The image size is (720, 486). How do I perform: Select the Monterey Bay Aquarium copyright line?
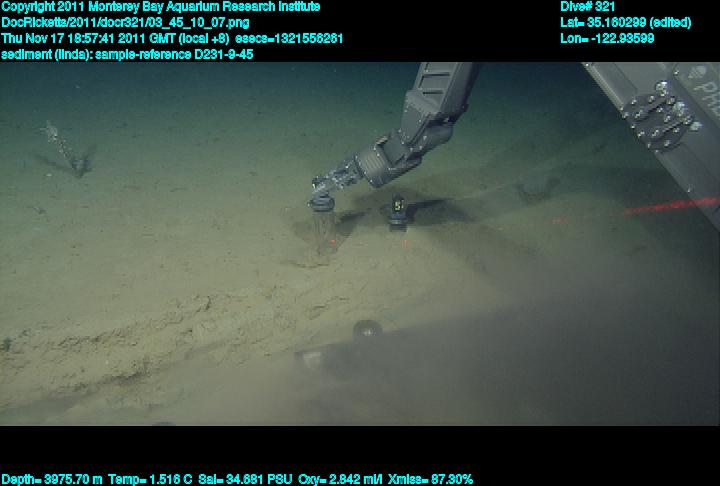click(160, 7)
